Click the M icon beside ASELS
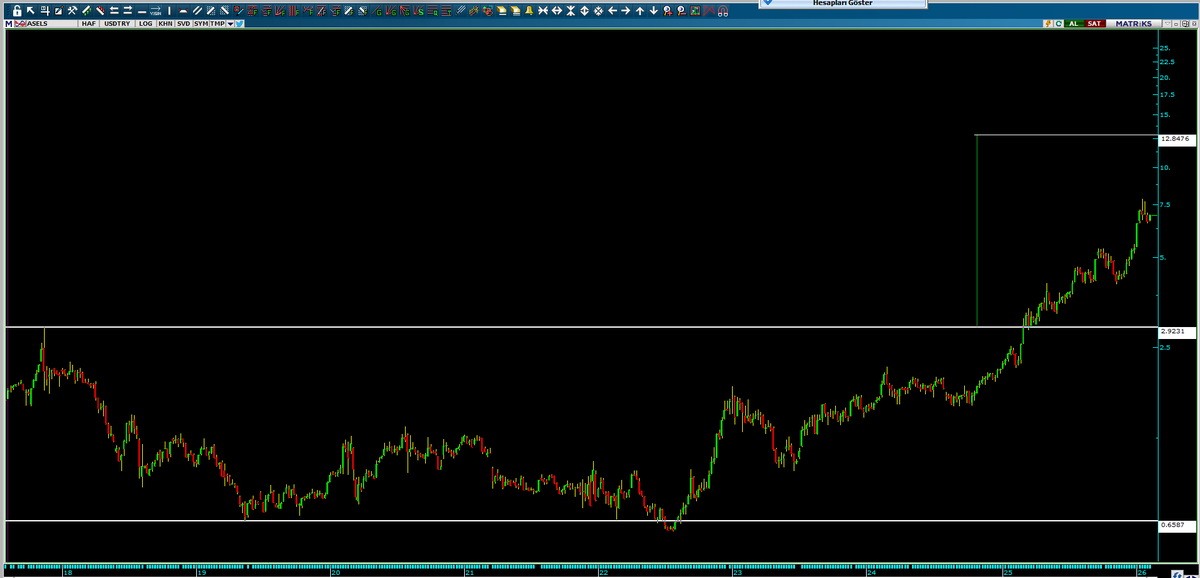The width and height of the screenshot is (1200, 578). [8, 23]
